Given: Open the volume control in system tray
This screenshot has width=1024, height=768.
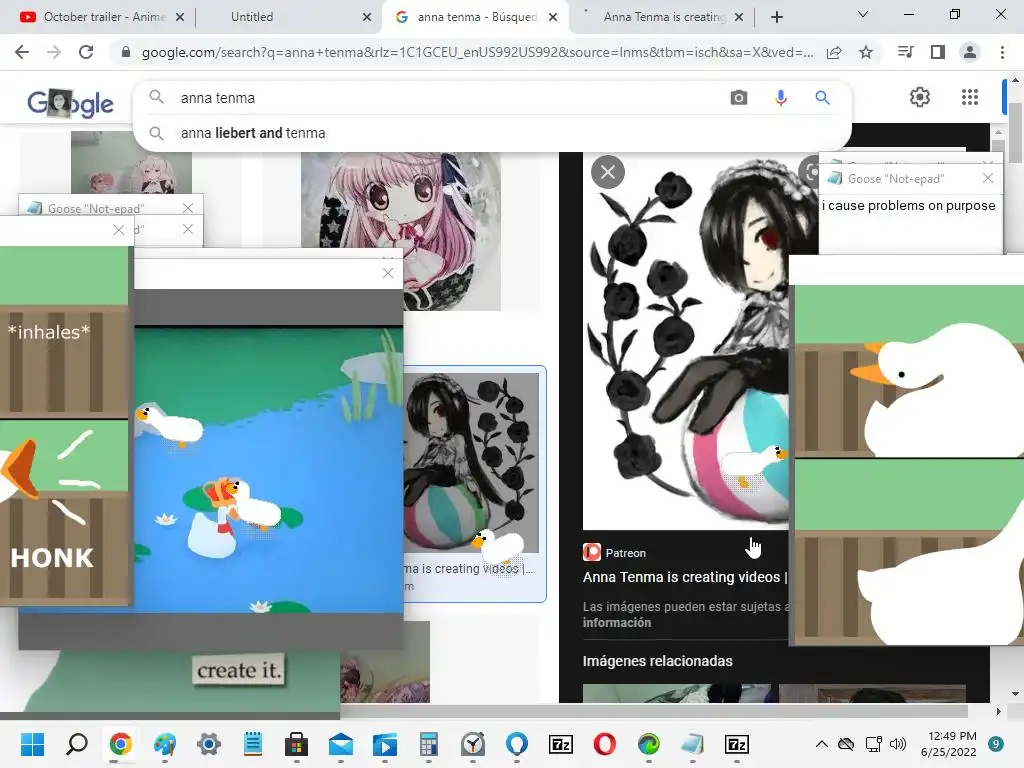Looking at the screenshot, I should [898, 744].
